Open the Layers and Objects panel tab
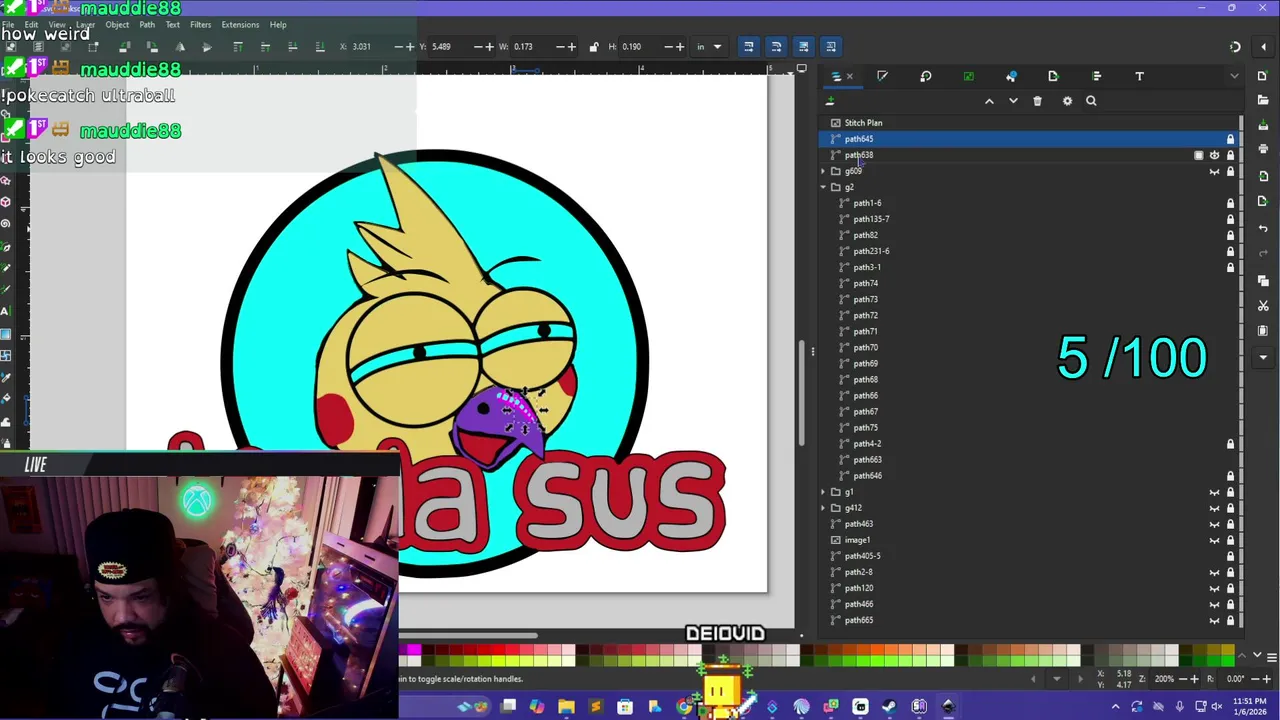 837,76
